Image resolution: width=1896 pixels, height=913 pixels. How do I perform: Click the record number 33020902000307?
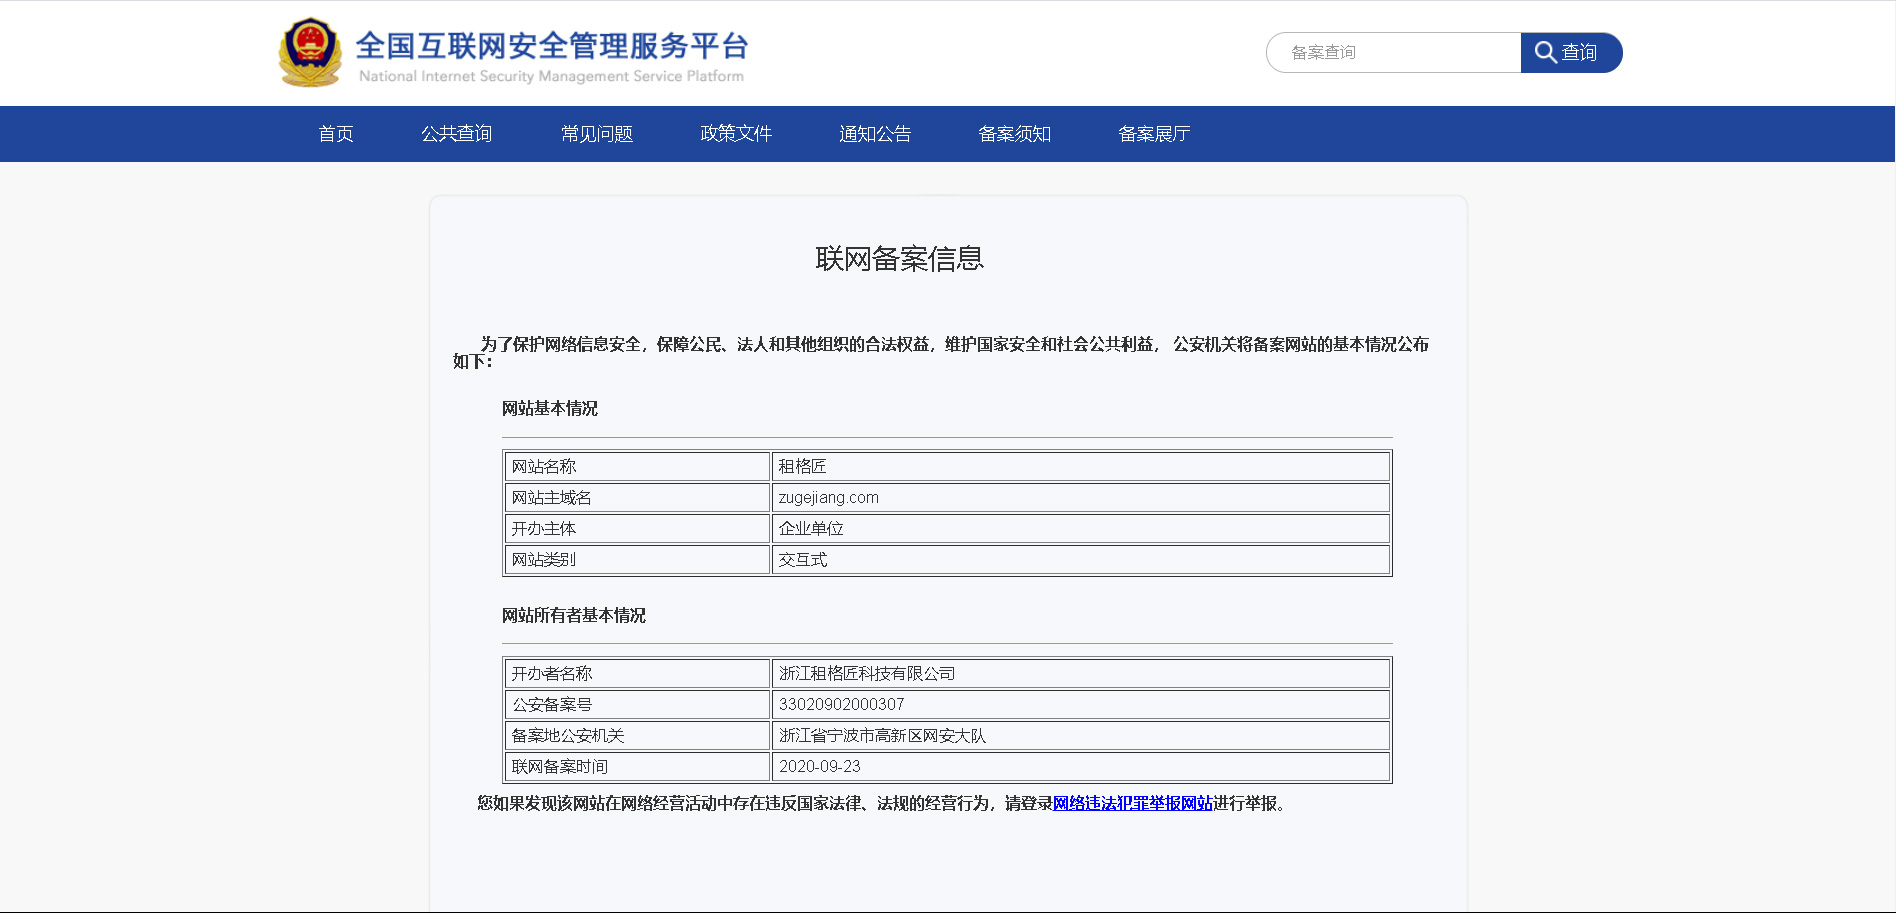(x=842, y=705)
